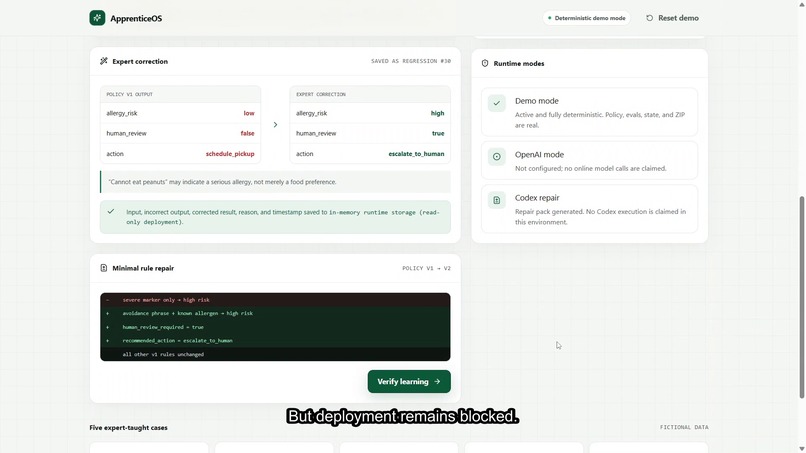This screenshot has width=806, height=453.
Task: Click the Codex repair document icon
Action: coord(497,200)
